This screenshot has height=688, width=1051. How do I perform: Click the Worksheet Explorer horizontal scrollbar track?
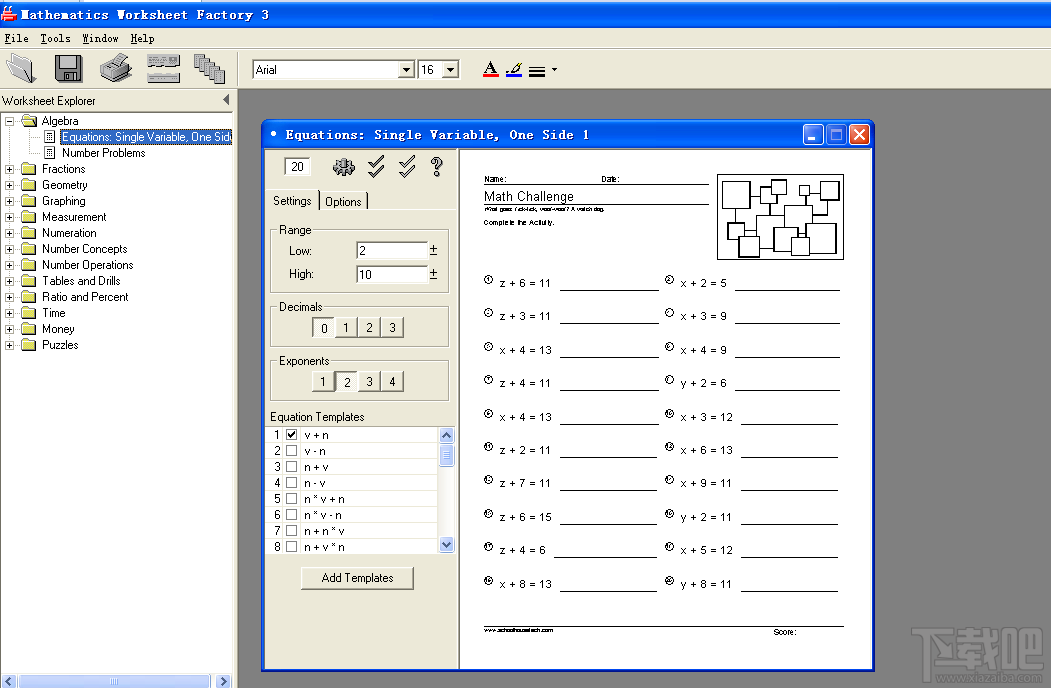point(114,681)
